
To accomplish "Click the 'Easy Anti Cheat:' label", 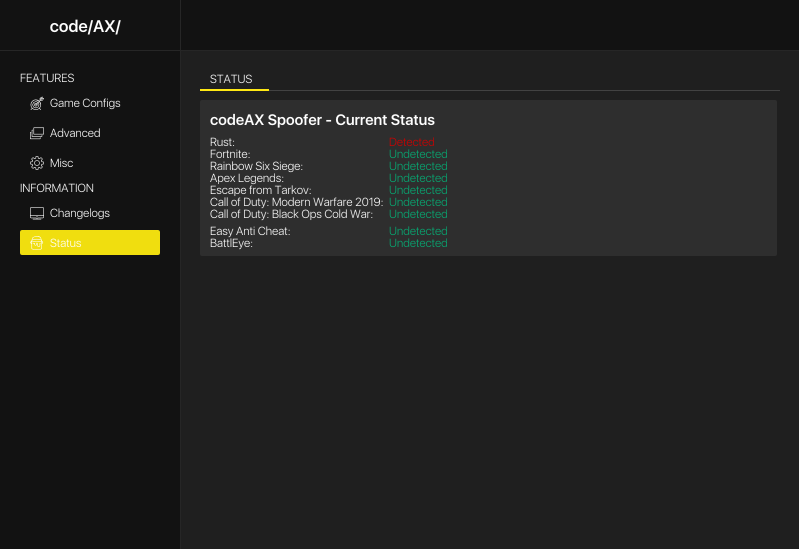I will point(250,231).
